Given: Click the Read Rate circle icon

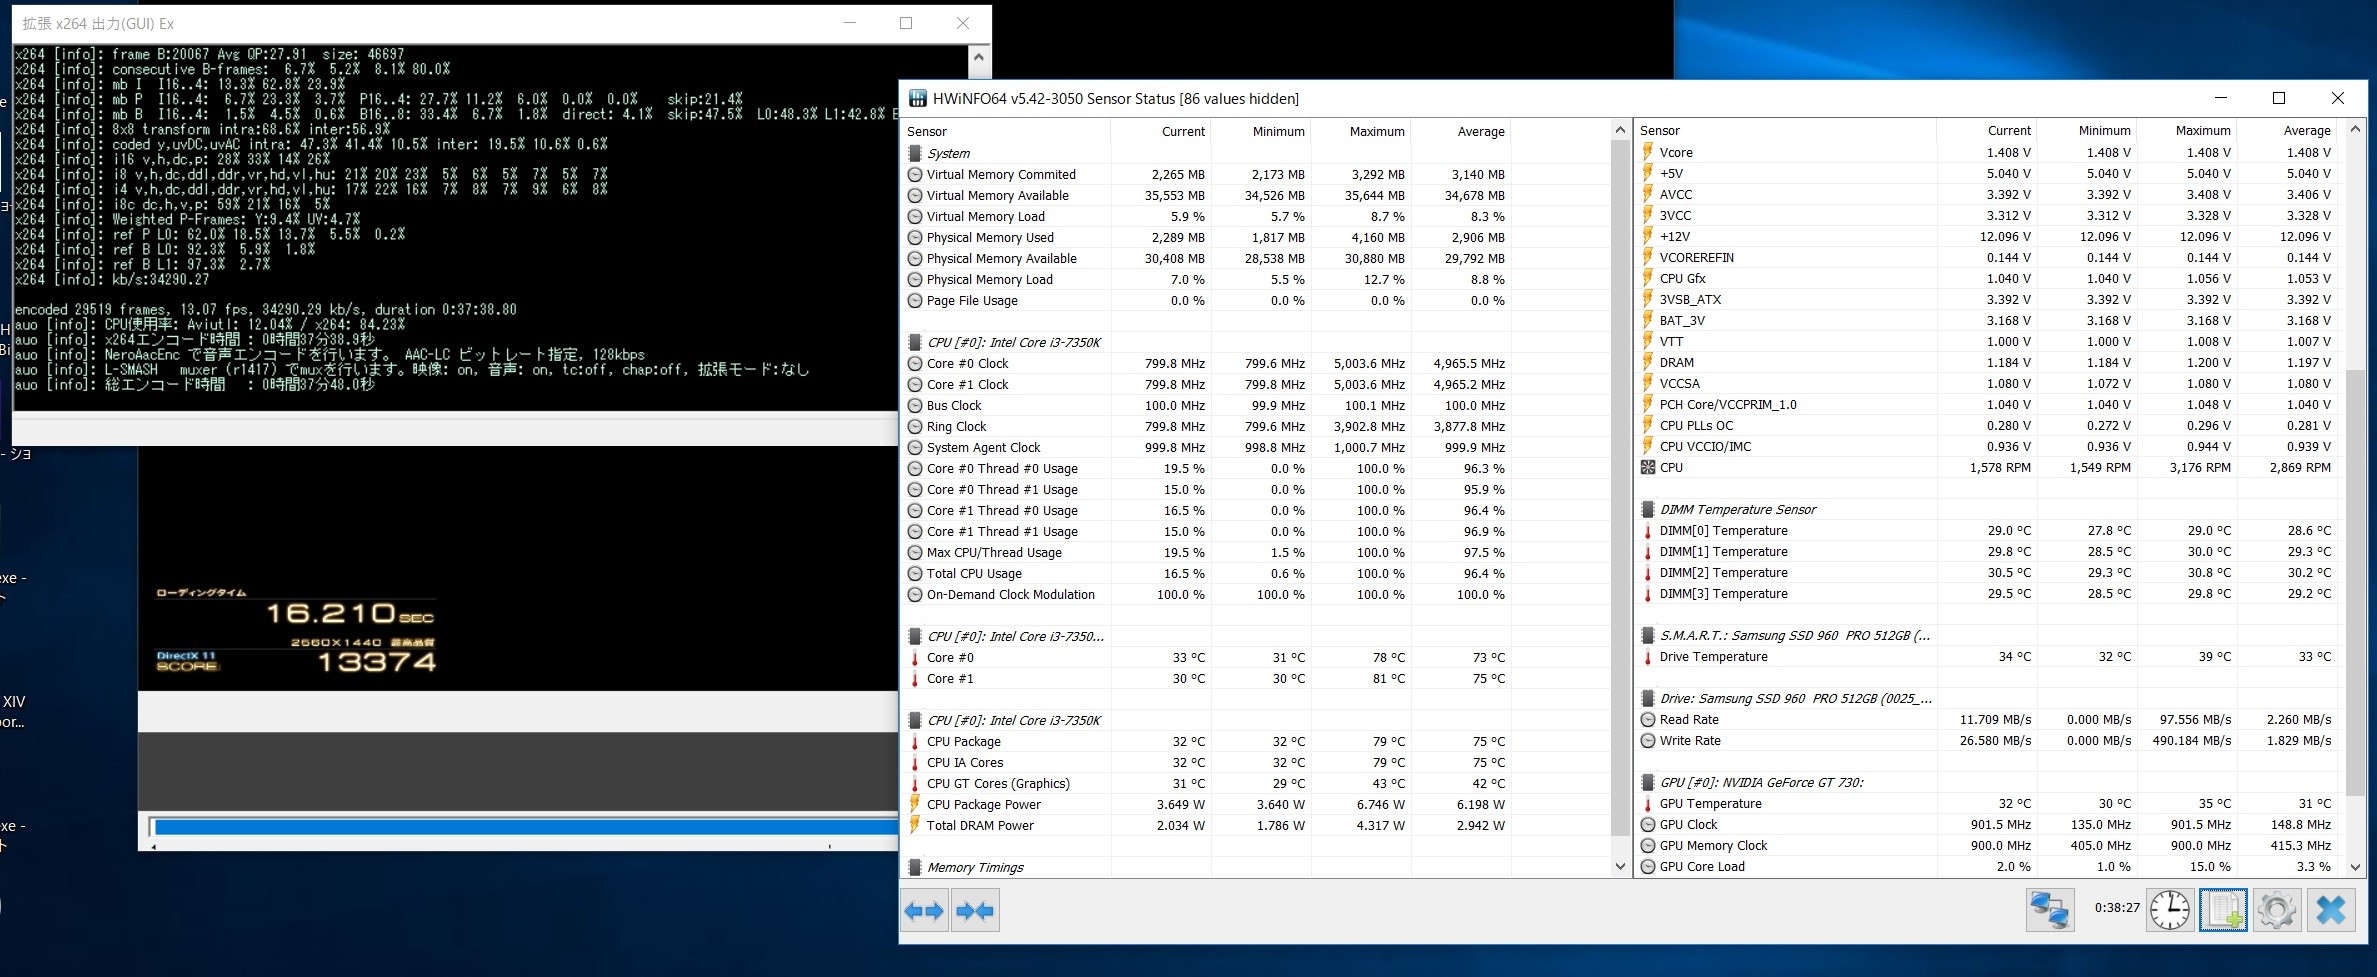Looking at the screenshot, I should pyautogui.click(x=1648, y=719).
